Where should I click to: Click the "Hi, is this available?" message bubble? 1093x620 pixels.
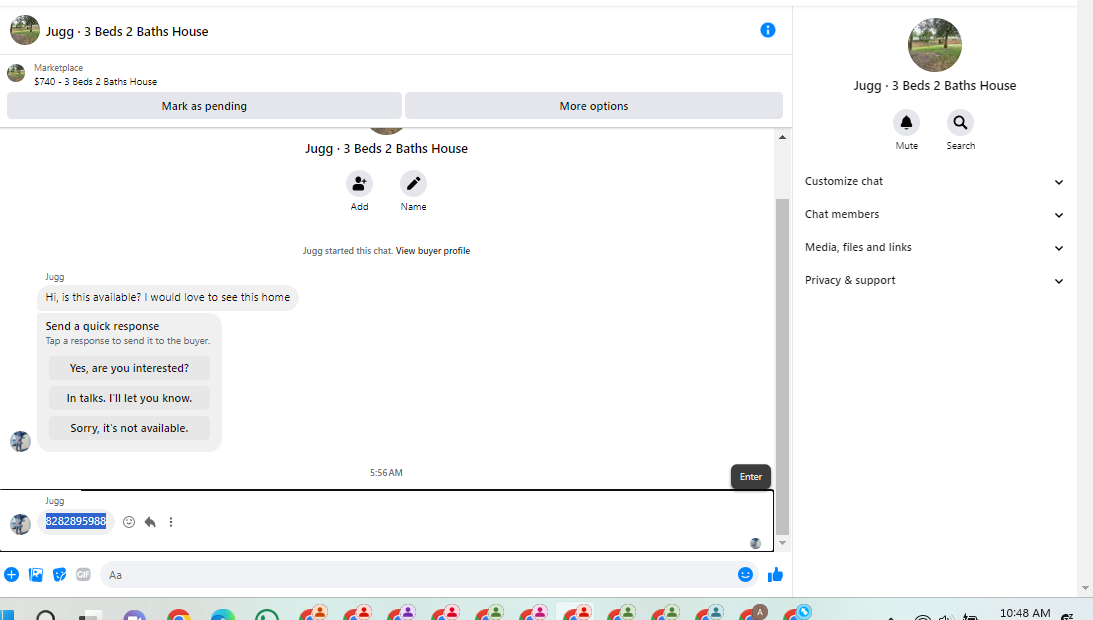coord(168,297)
